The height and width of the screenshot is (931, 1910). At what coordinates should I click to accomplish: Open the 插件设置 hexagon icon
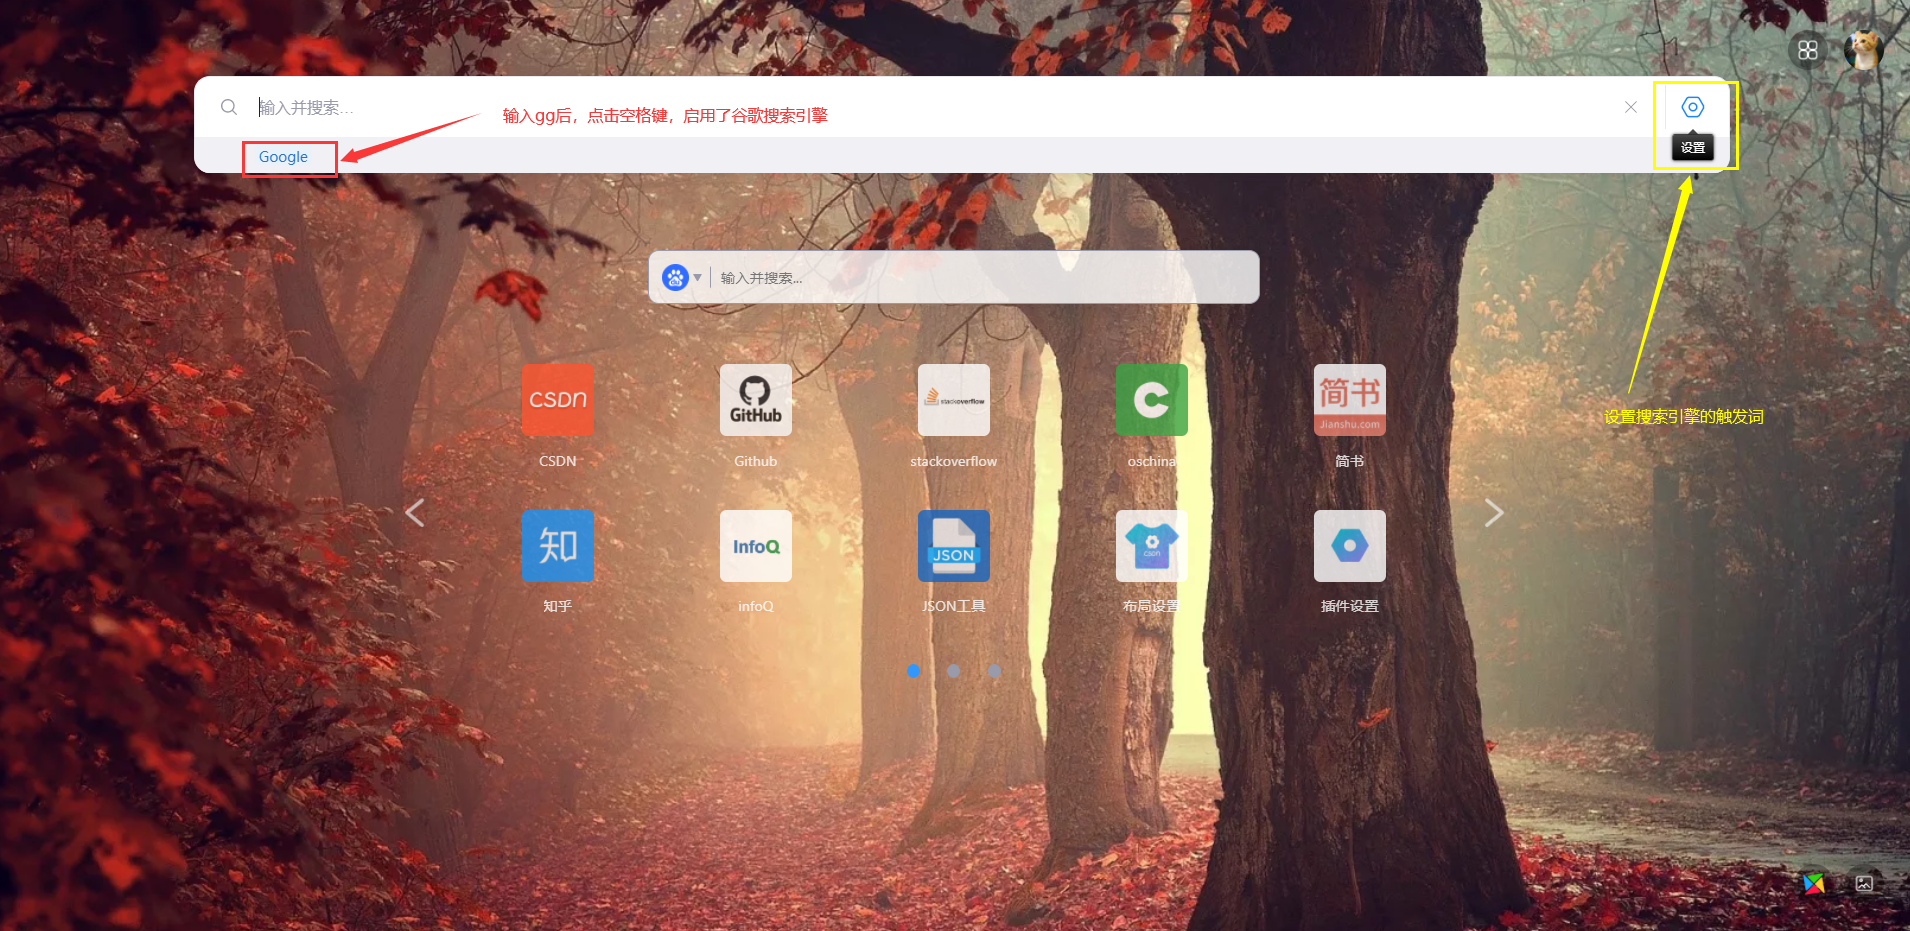coord(1350,546)
